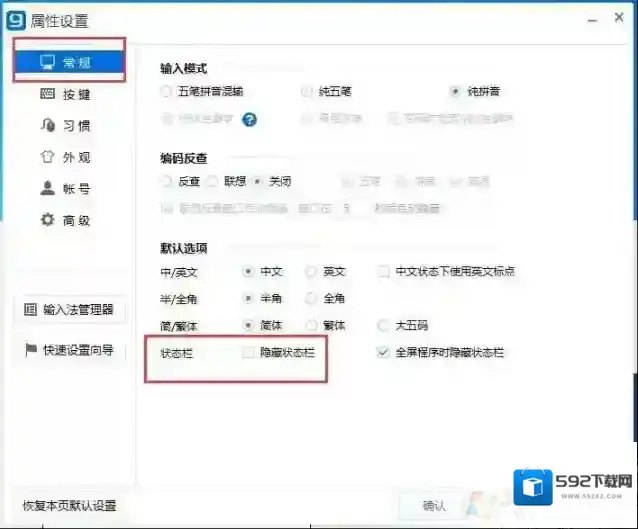This screenshot has width=638, height=529.
Task: Click the 外观 (Appearance) shirt icon
Action: click(47, 157)
